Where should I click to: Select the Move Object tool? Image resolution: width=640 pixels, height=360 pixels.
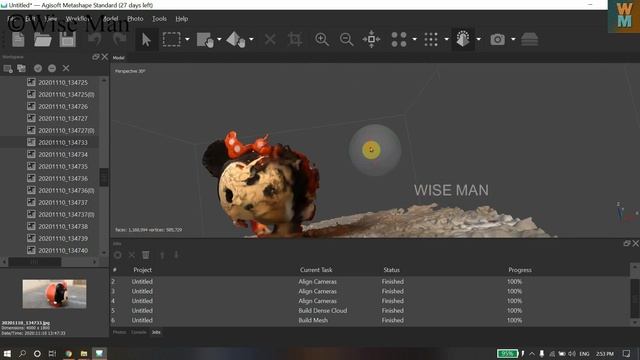coord(236,40)
